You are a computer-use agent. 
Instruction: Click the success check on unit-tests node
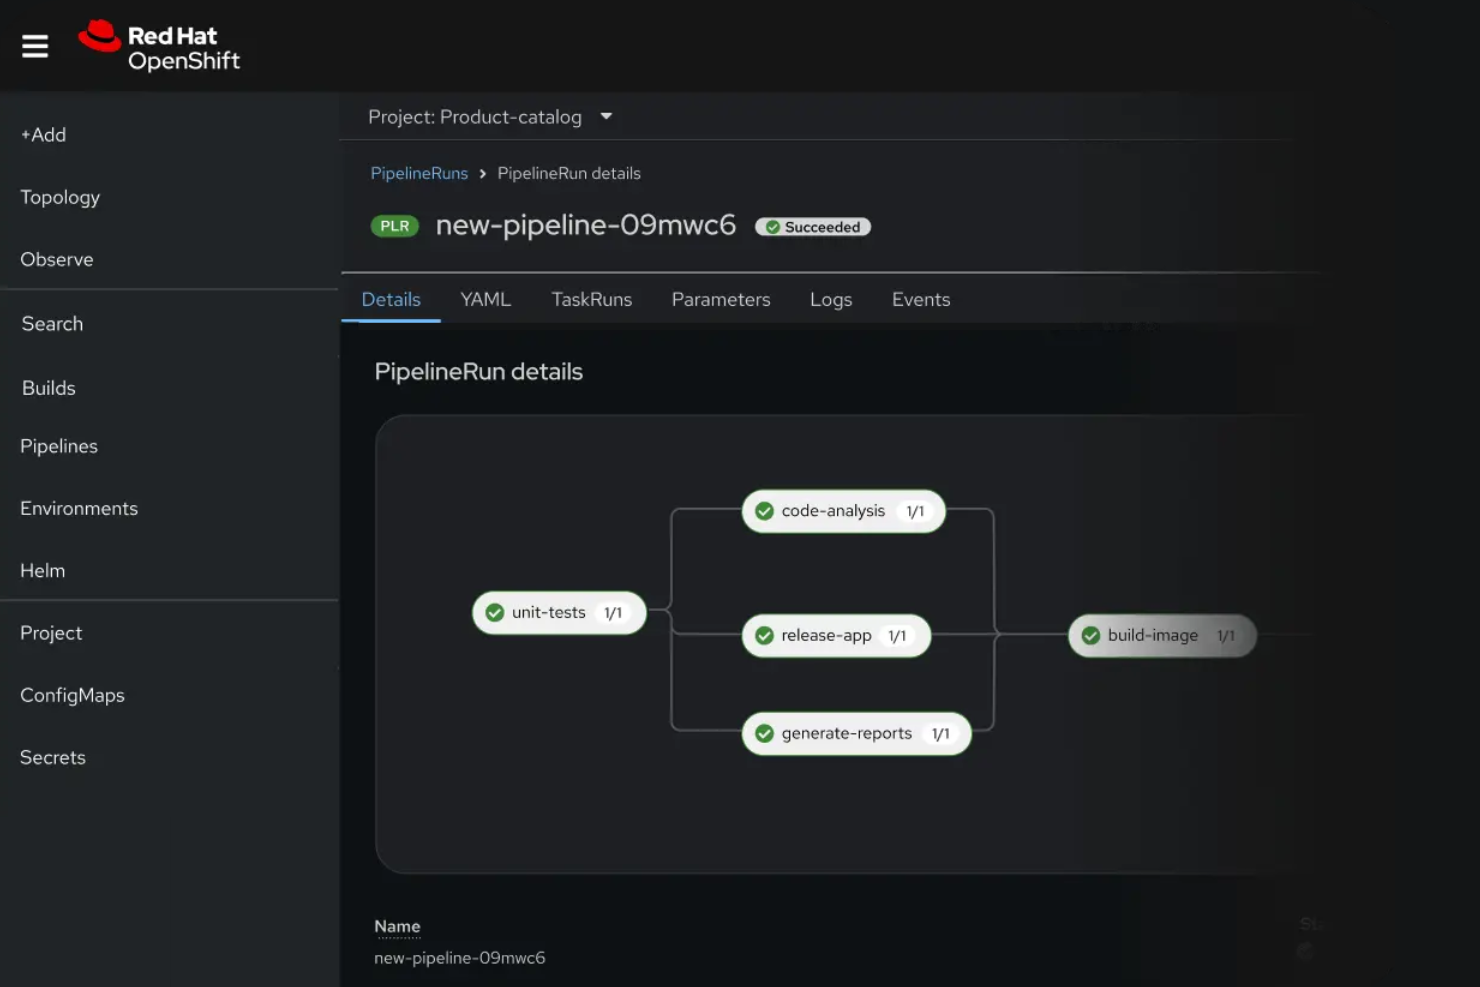click(x=494, y=612)
